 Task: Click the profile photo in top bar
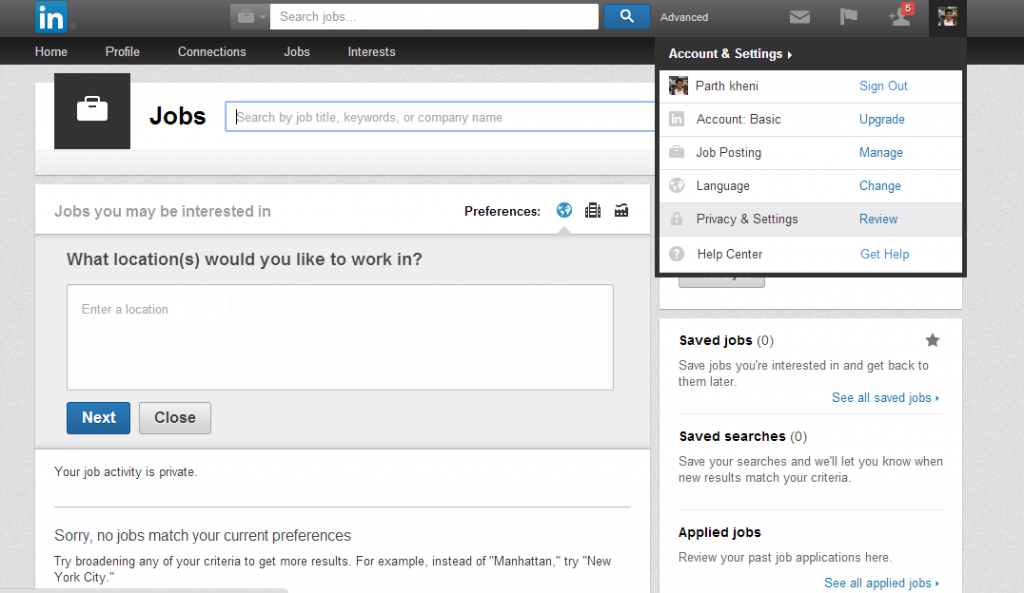coord(947,17)
